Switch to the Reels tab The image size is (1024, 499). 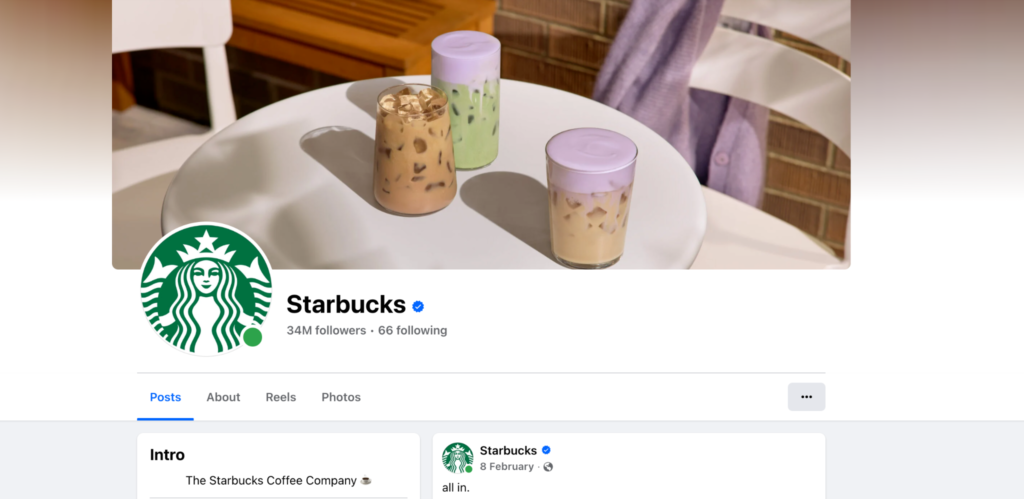[x=281, y=397]
